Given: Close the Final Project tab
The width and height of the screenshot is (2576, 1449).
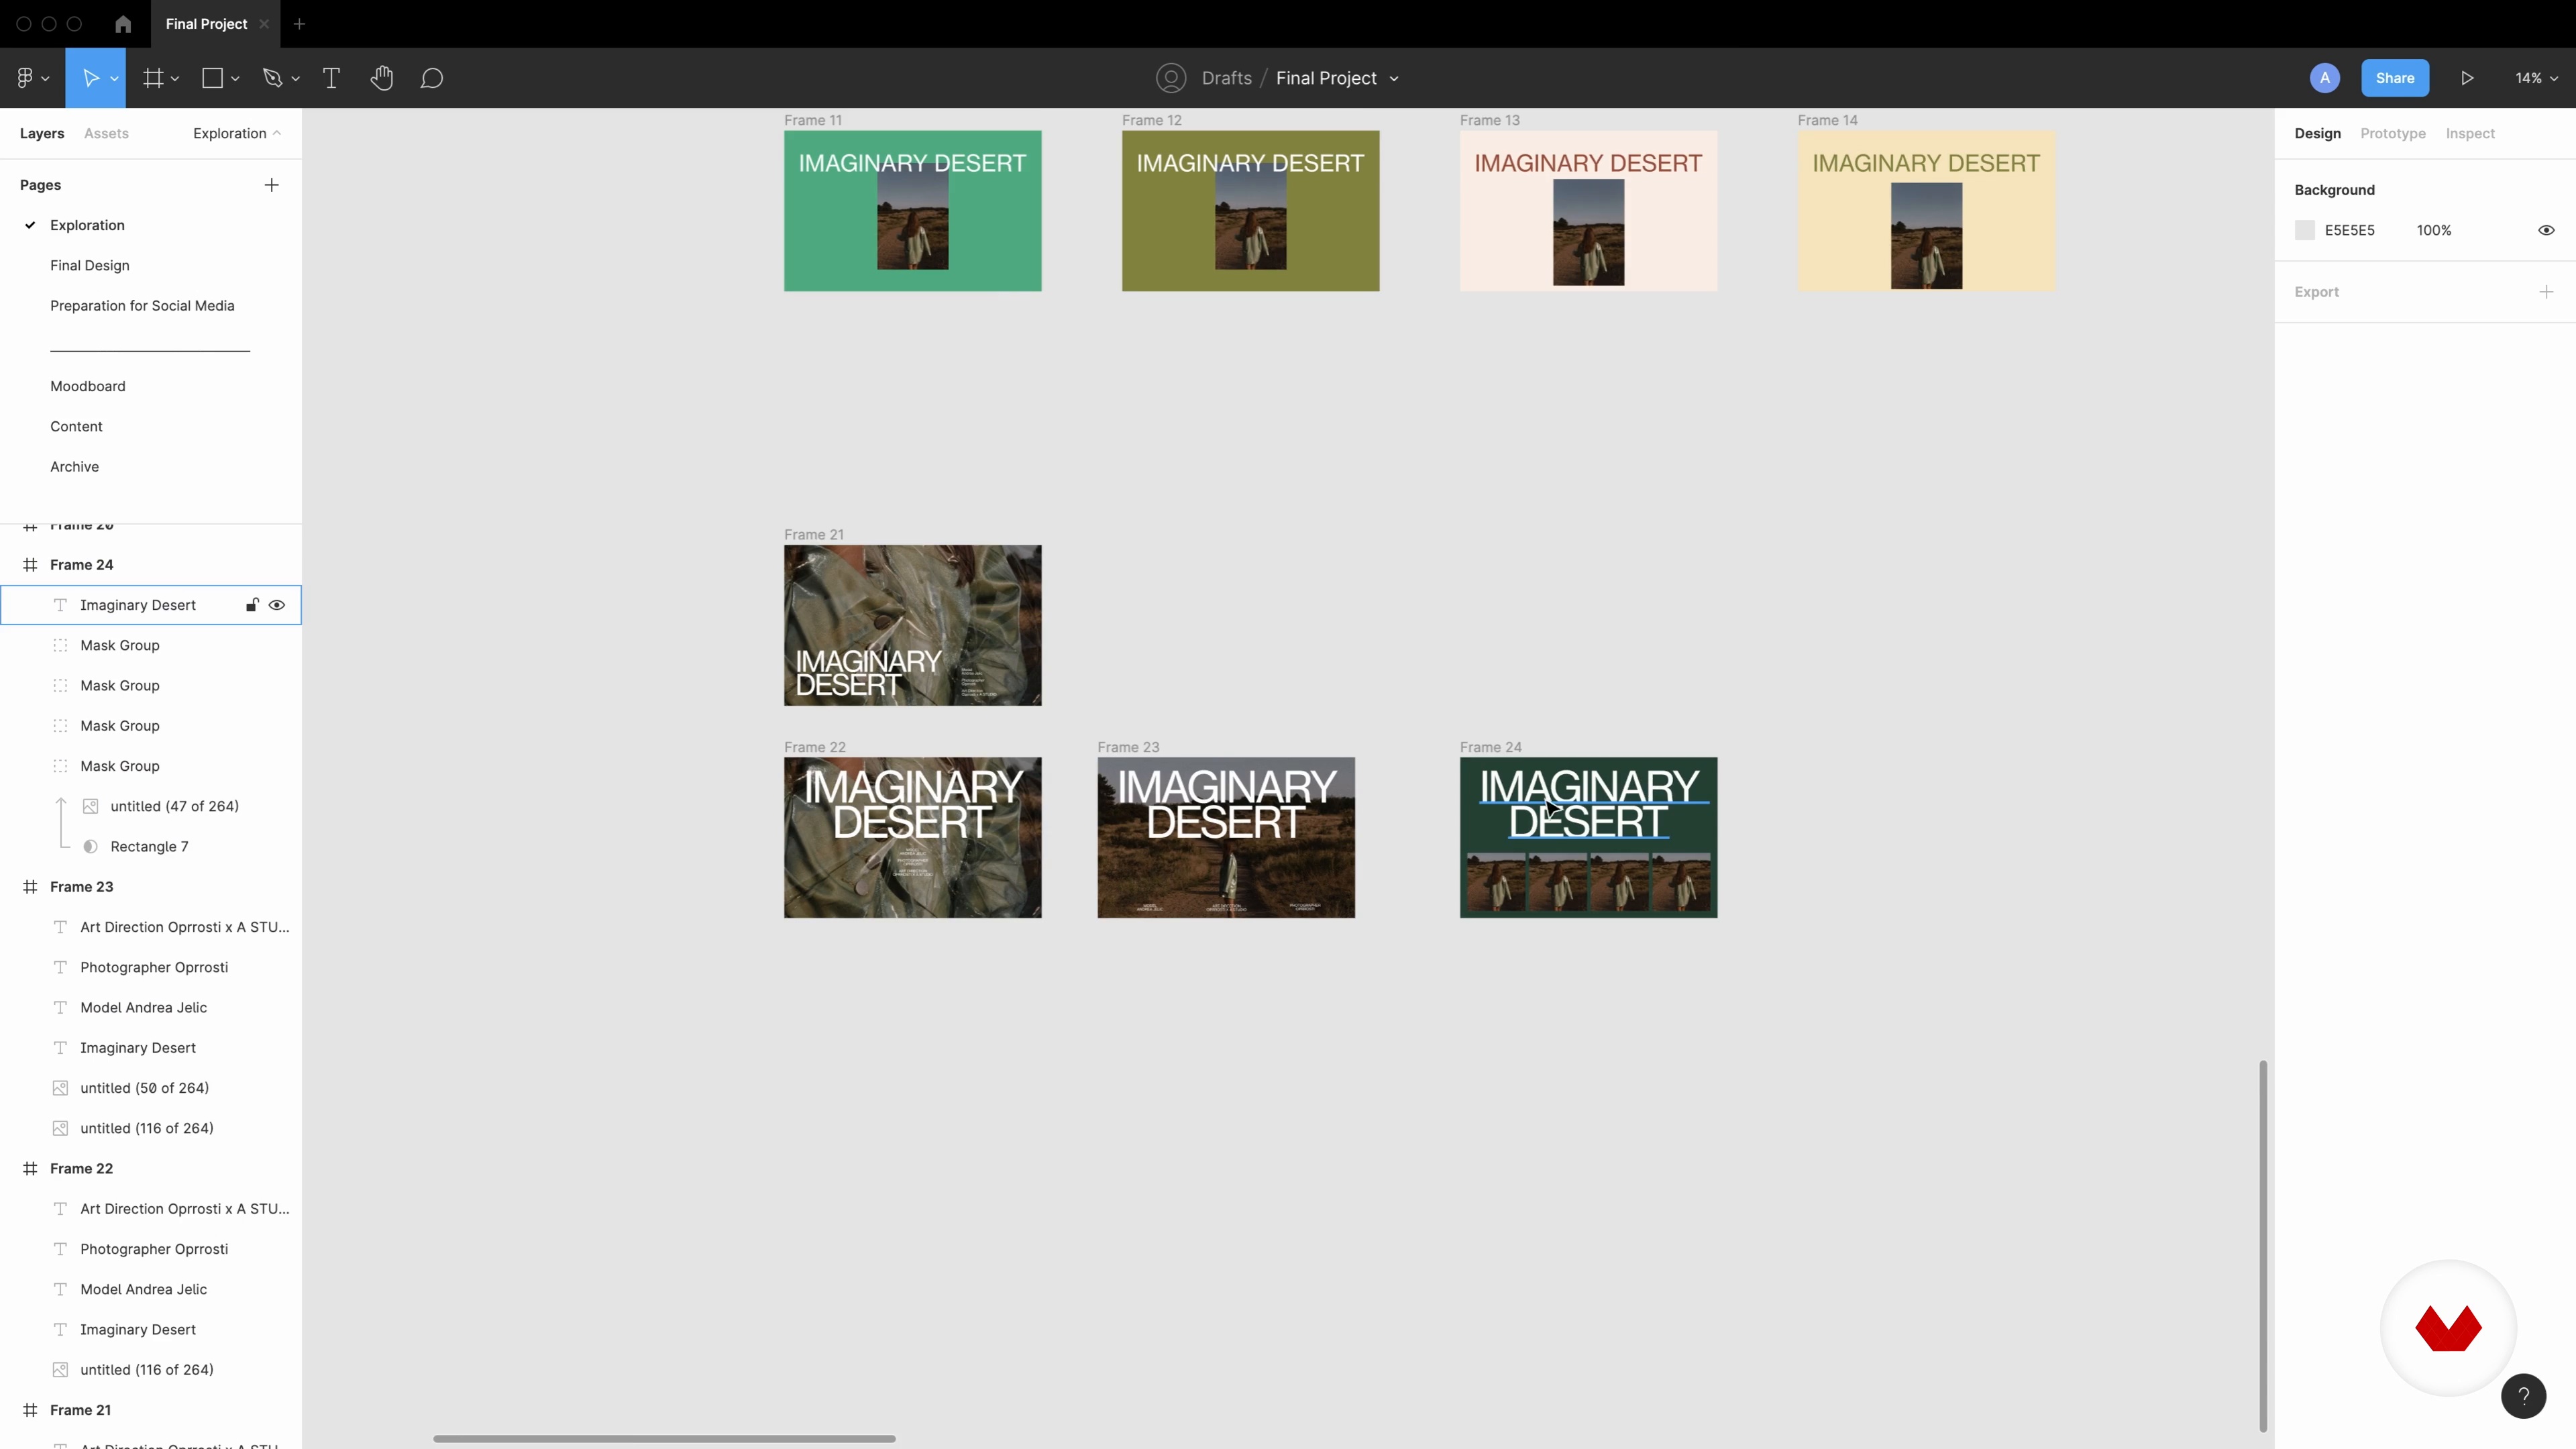Looking at the screenshot, I should coord(264,24).
